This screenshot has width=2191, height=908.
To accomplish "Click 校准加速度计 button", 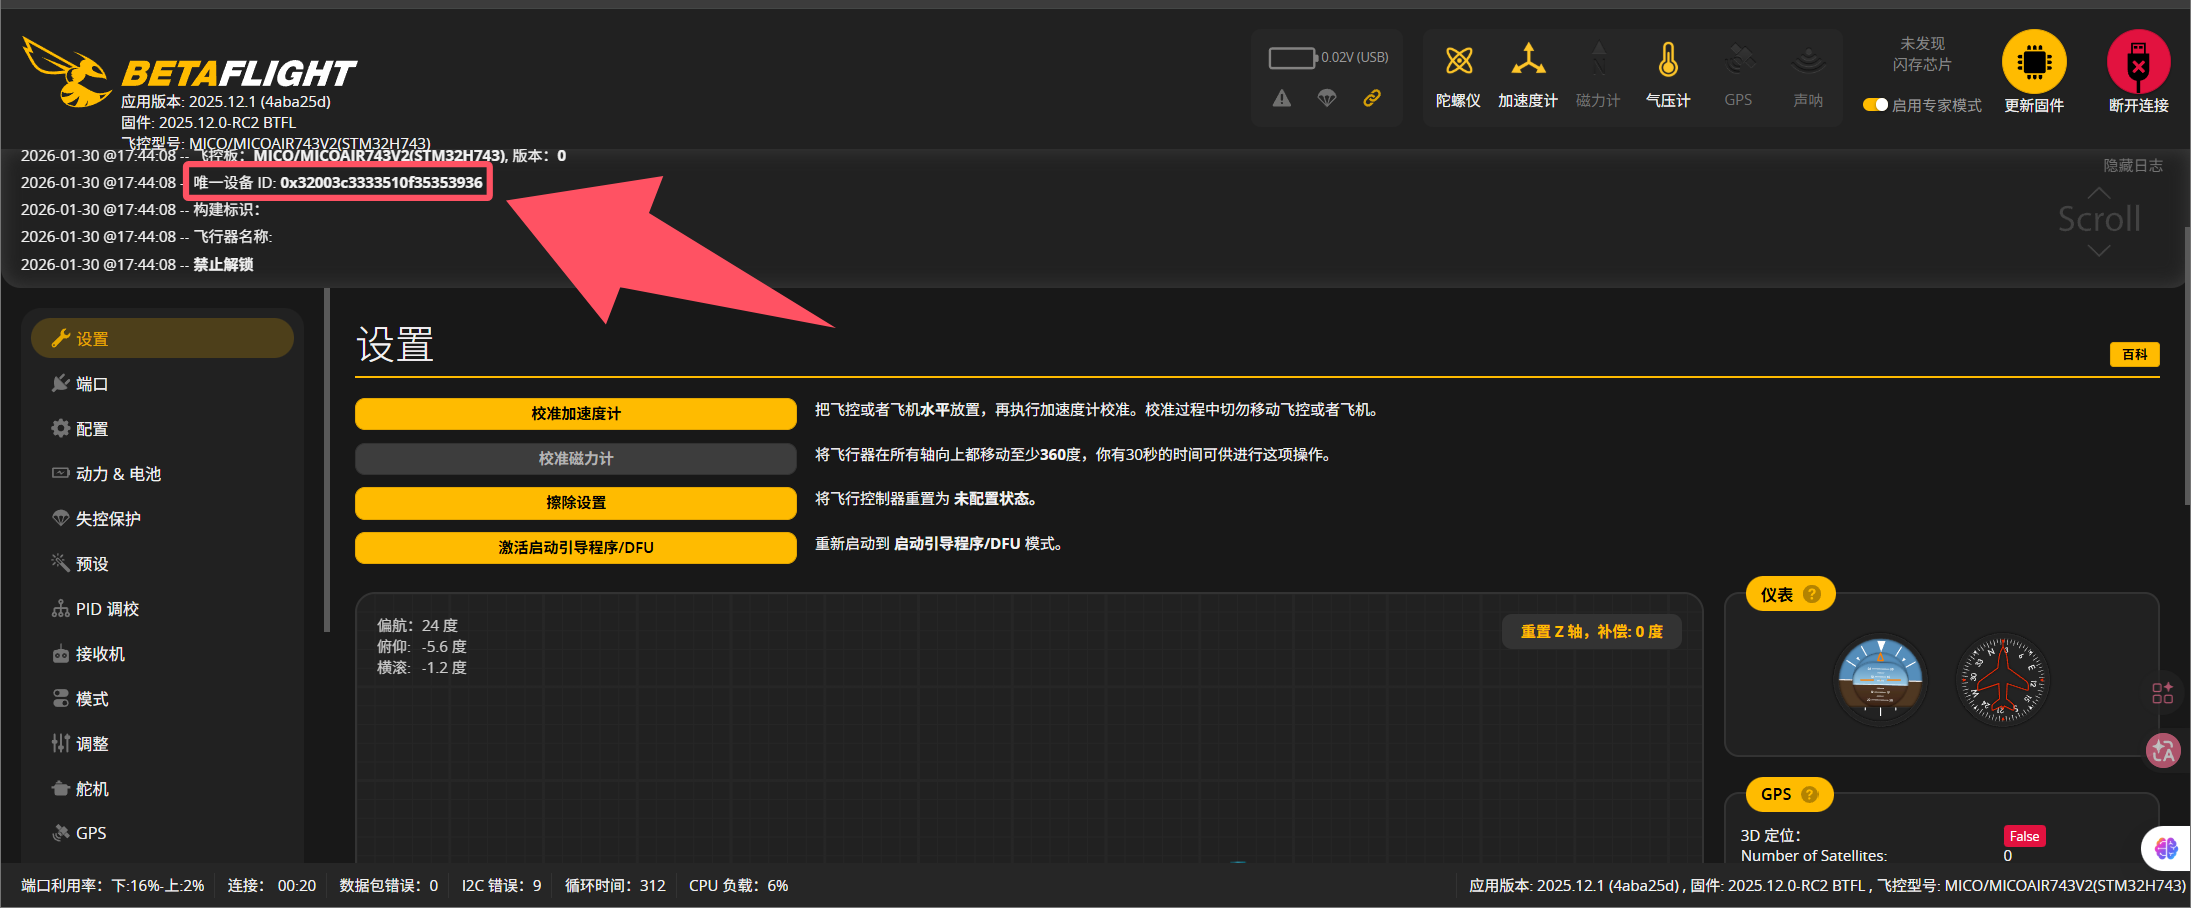I will click(x=576, y=414).
